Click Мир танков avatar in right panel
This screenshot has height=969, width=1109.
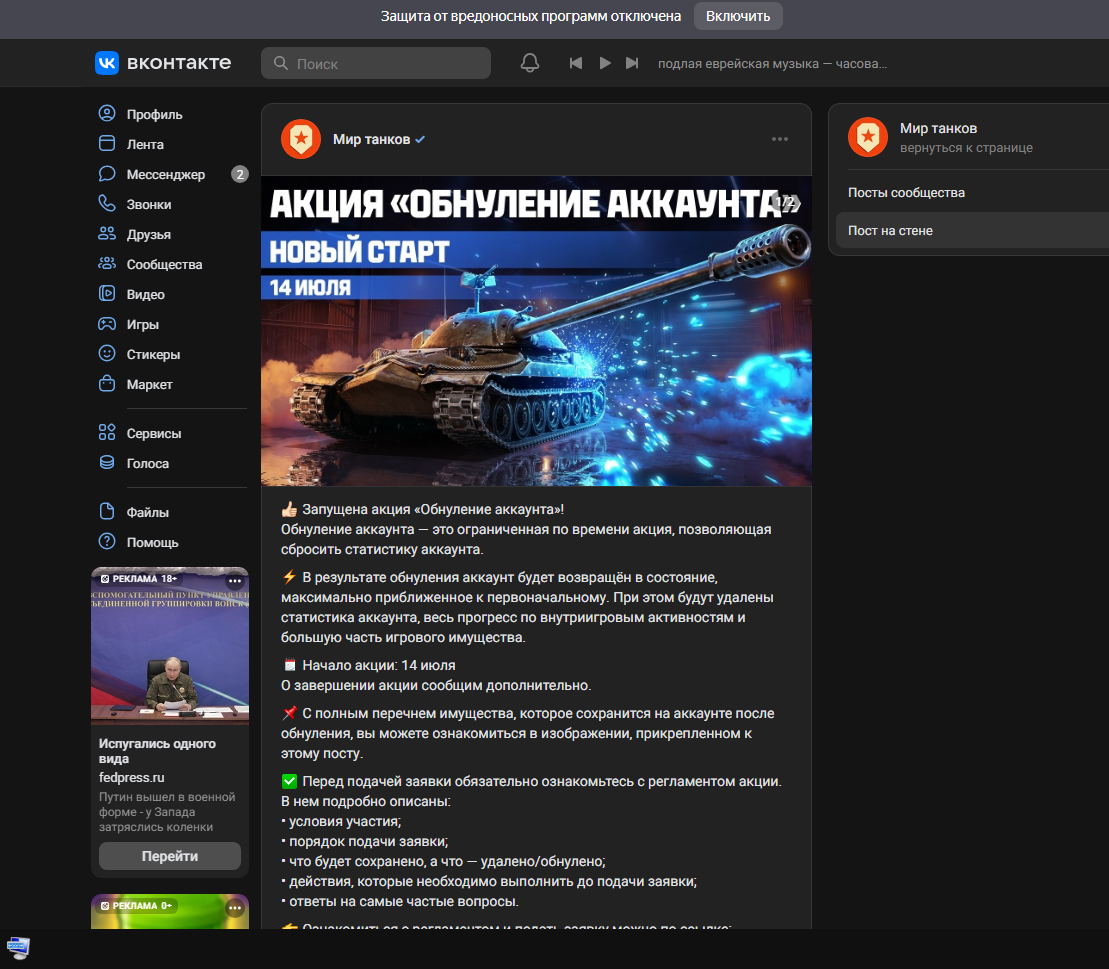tap(868, 137)
